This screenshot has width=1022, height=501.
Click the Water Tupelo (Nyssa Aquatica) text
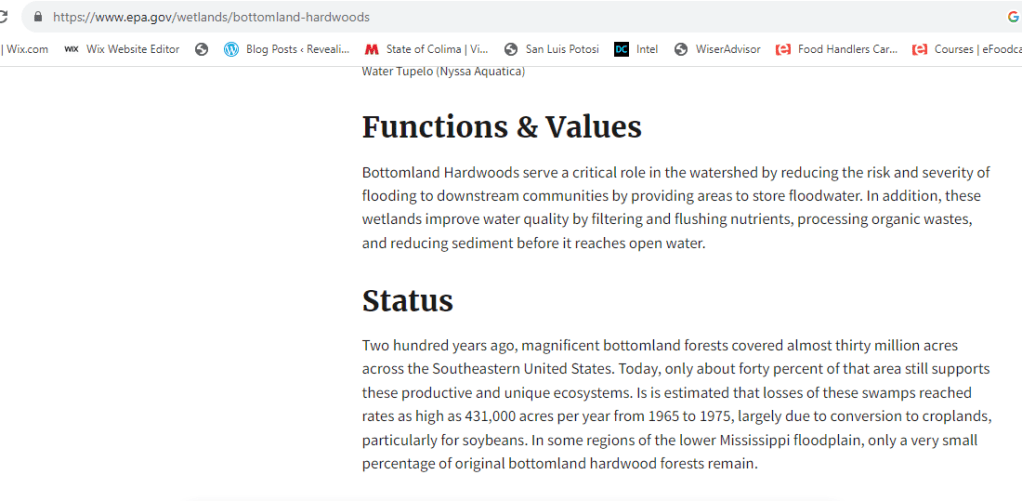443,71
